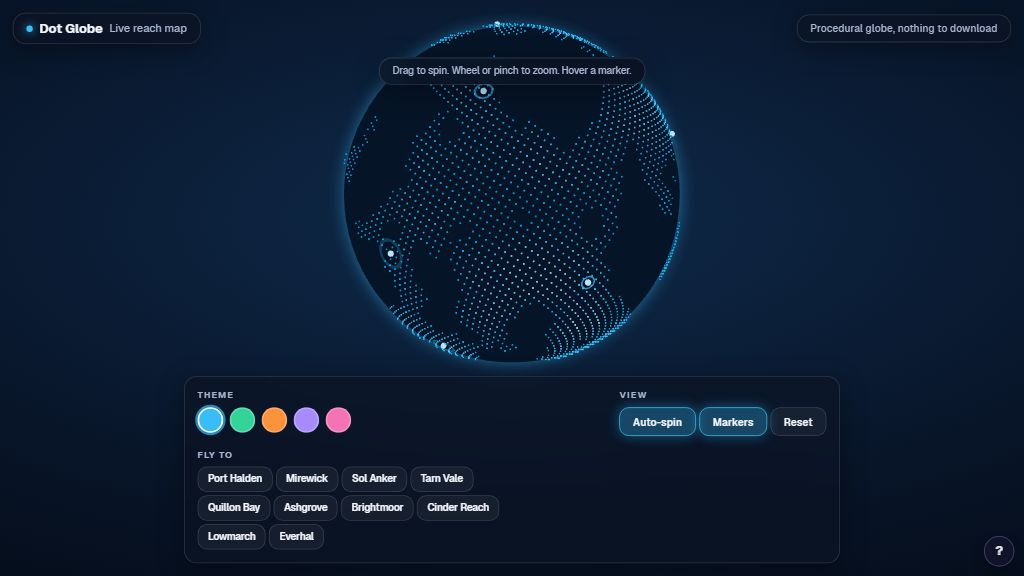Reset the globe view
1024x576 pixels.
coord(798,422)
